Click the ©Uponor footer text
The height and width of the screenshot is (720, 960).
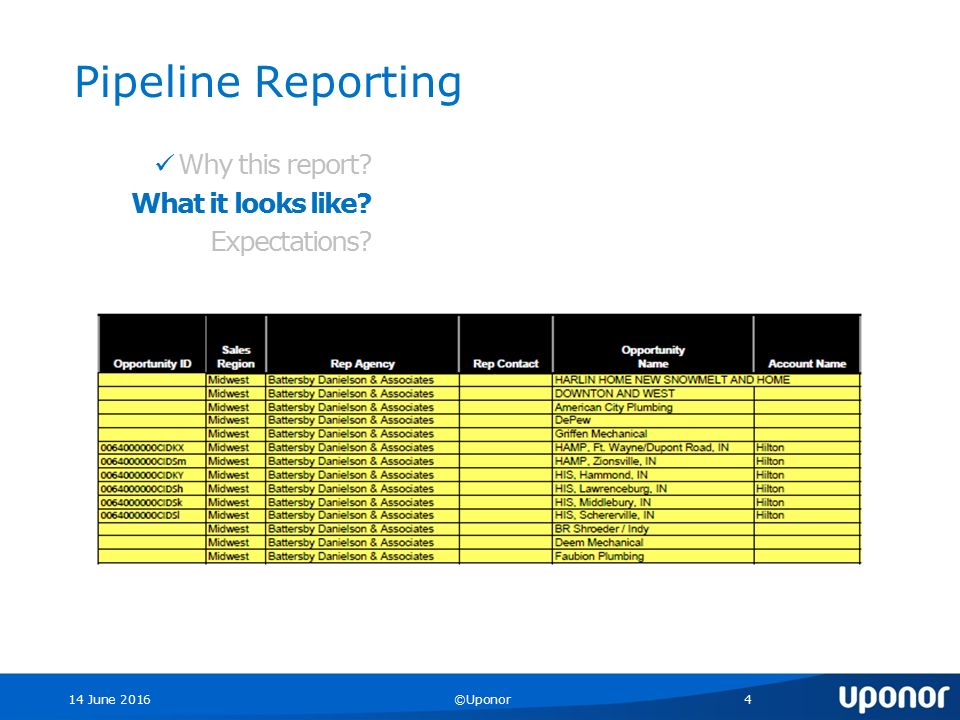coord(482,700)
